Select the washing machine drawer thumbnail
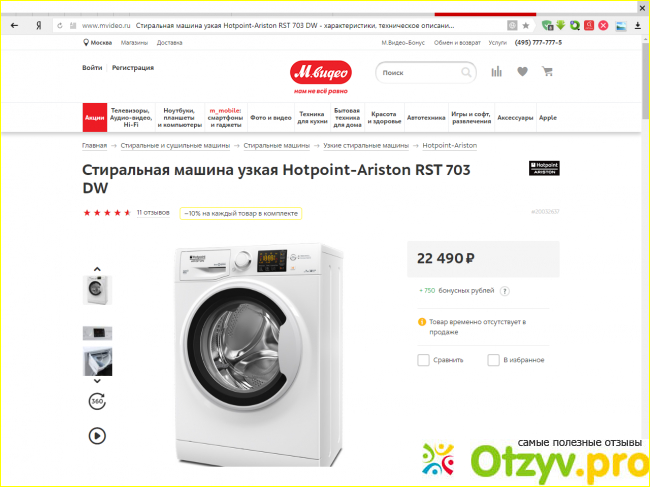650x487 pixels. [97, 361]
